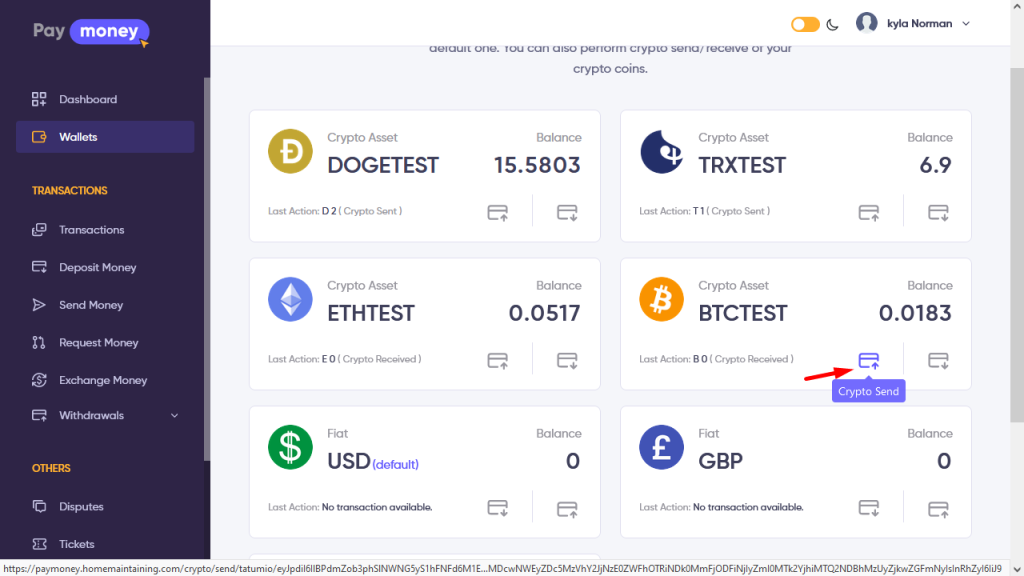Image resolution: width=1024 pixels, height=576 pixels.
Task: Receive crypto into the ETHTEST wallet
Action: pyautogui.click(x=567, y=360)
